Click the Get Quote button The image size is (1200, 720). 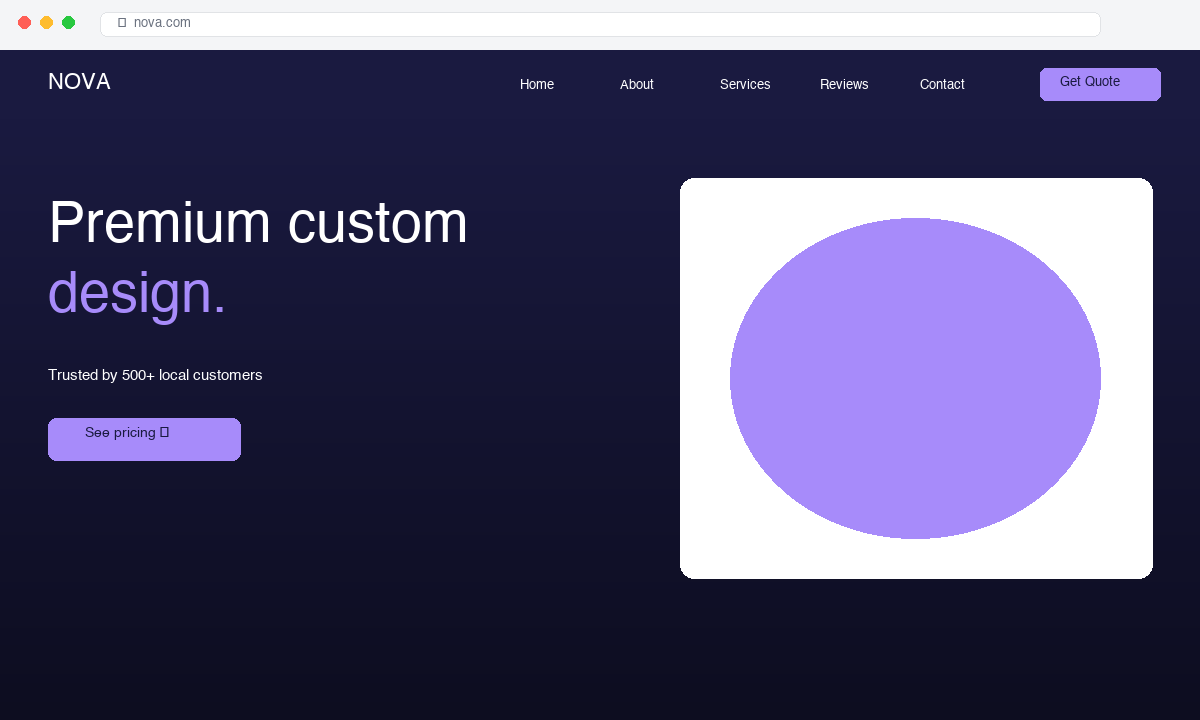click(1100, 84)
